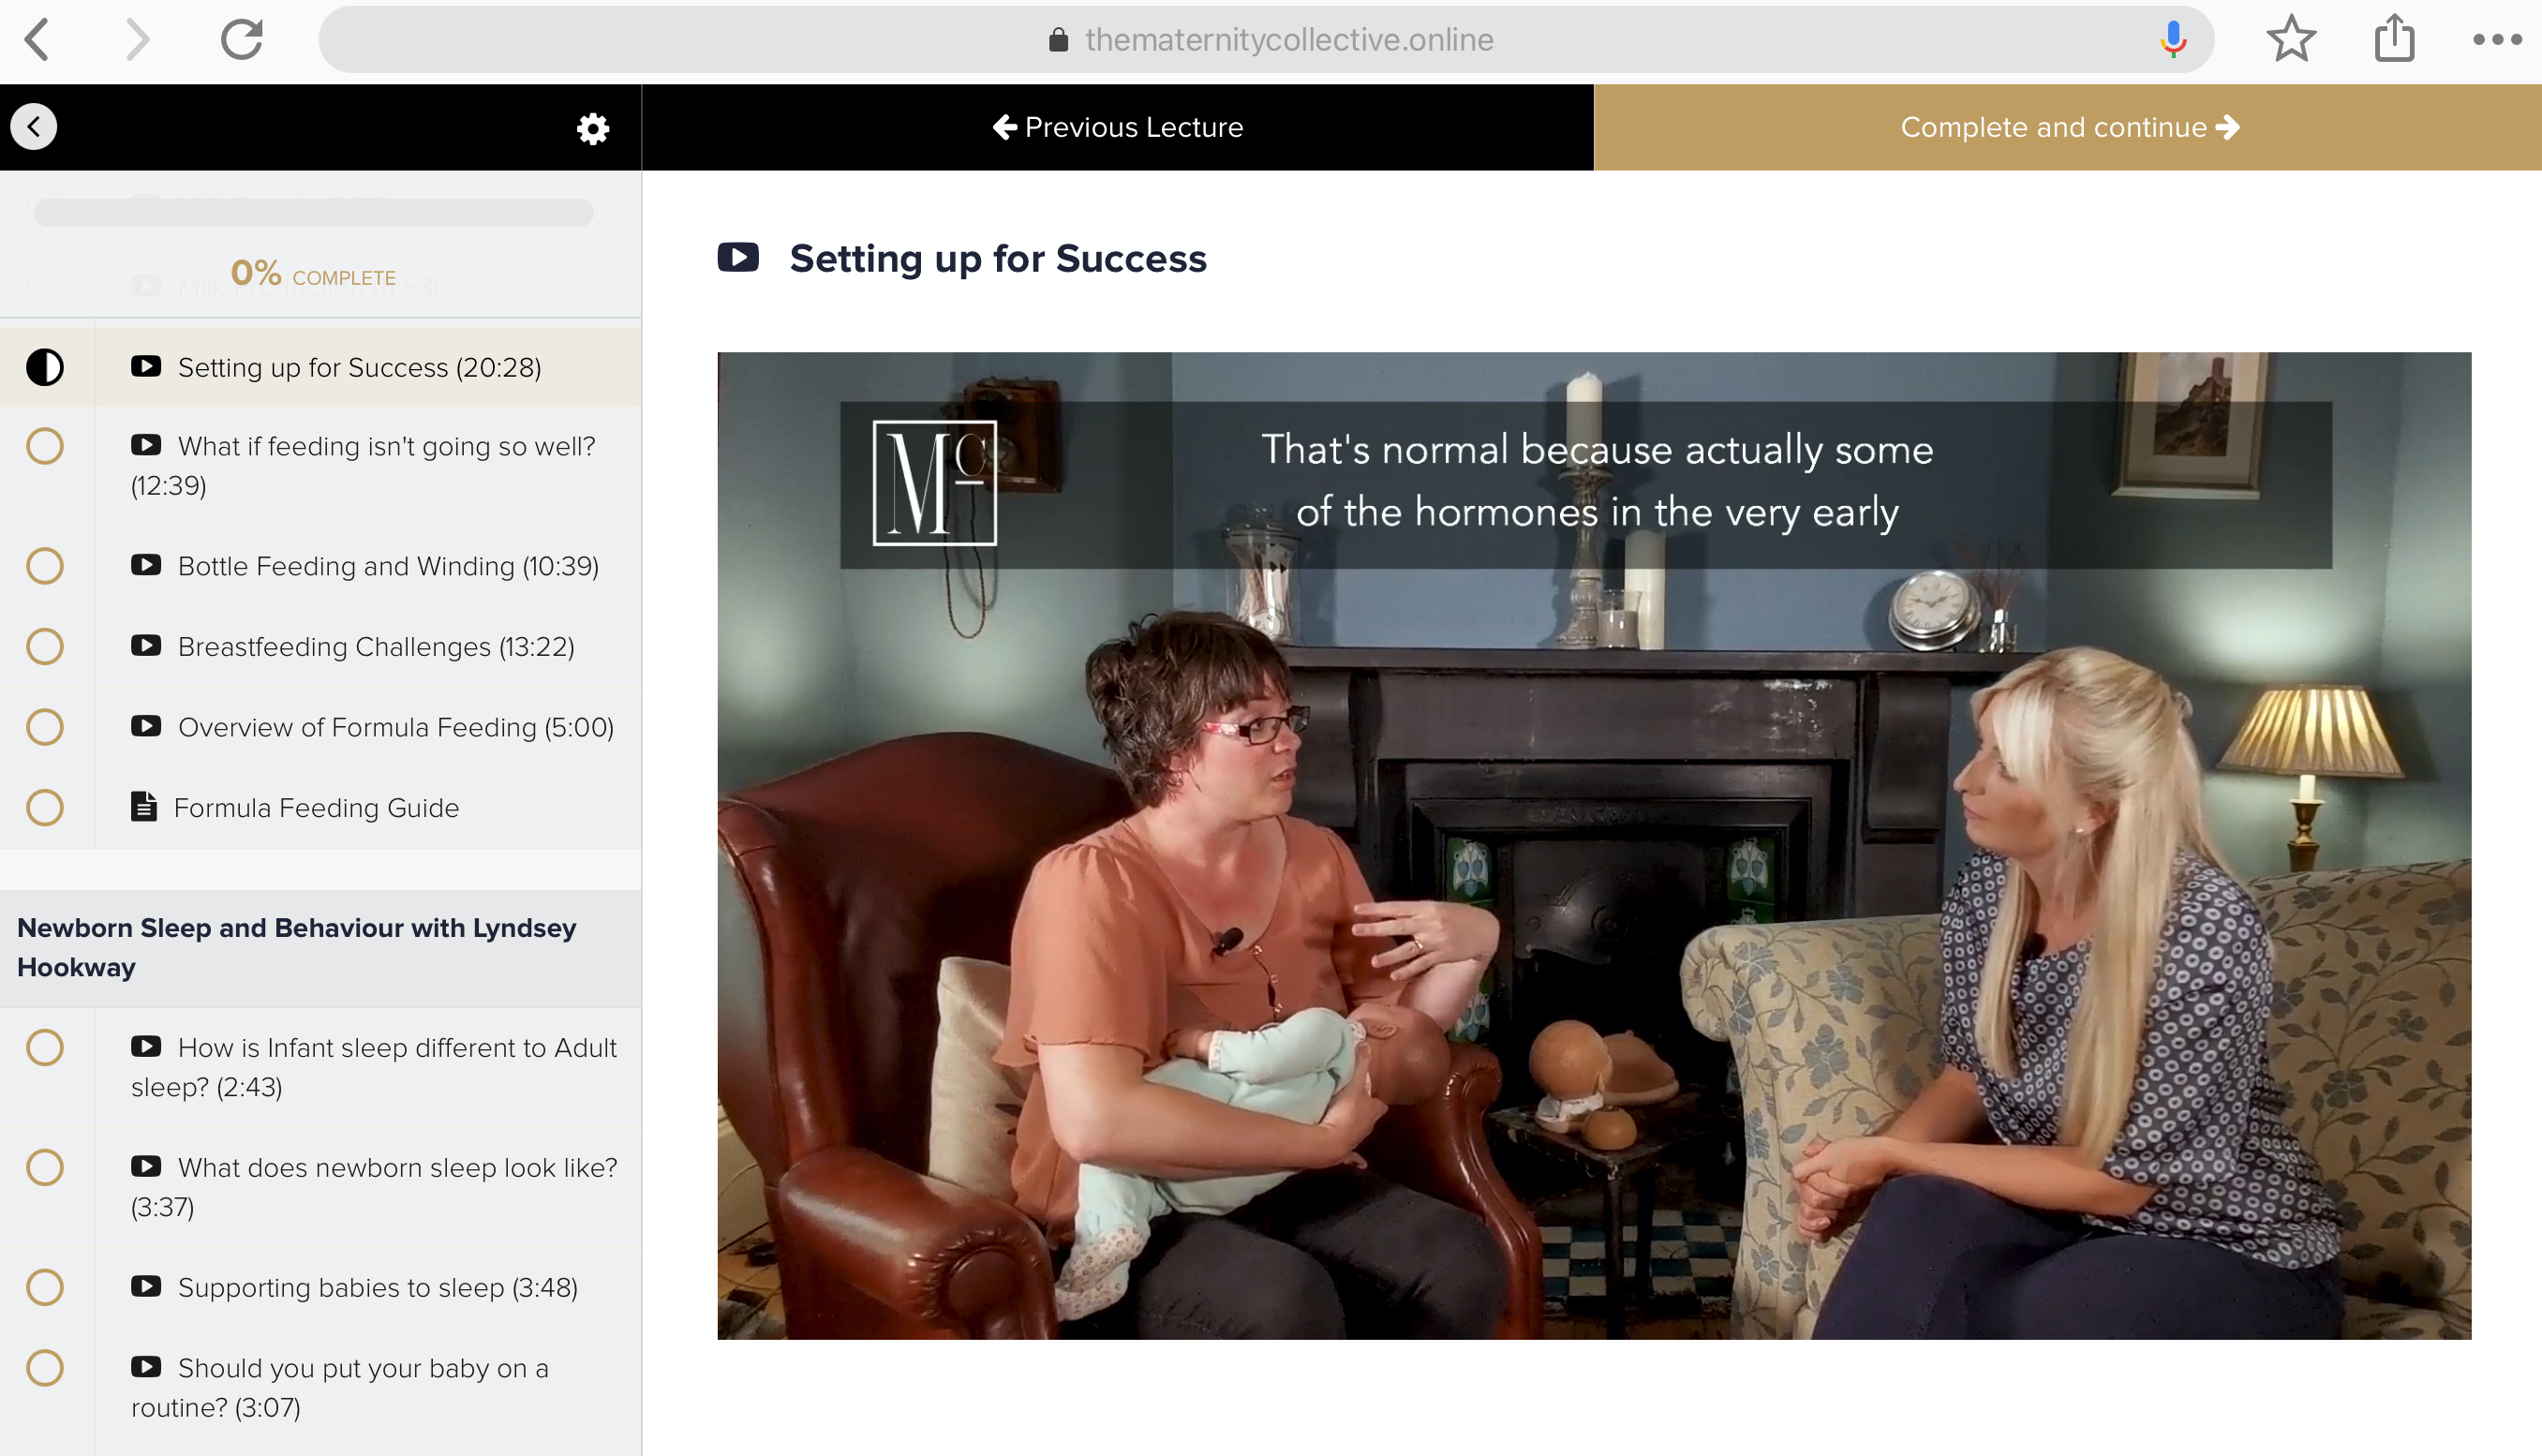Click video icon beside Setting up for Success (20:28)

(x=146, y=366)
